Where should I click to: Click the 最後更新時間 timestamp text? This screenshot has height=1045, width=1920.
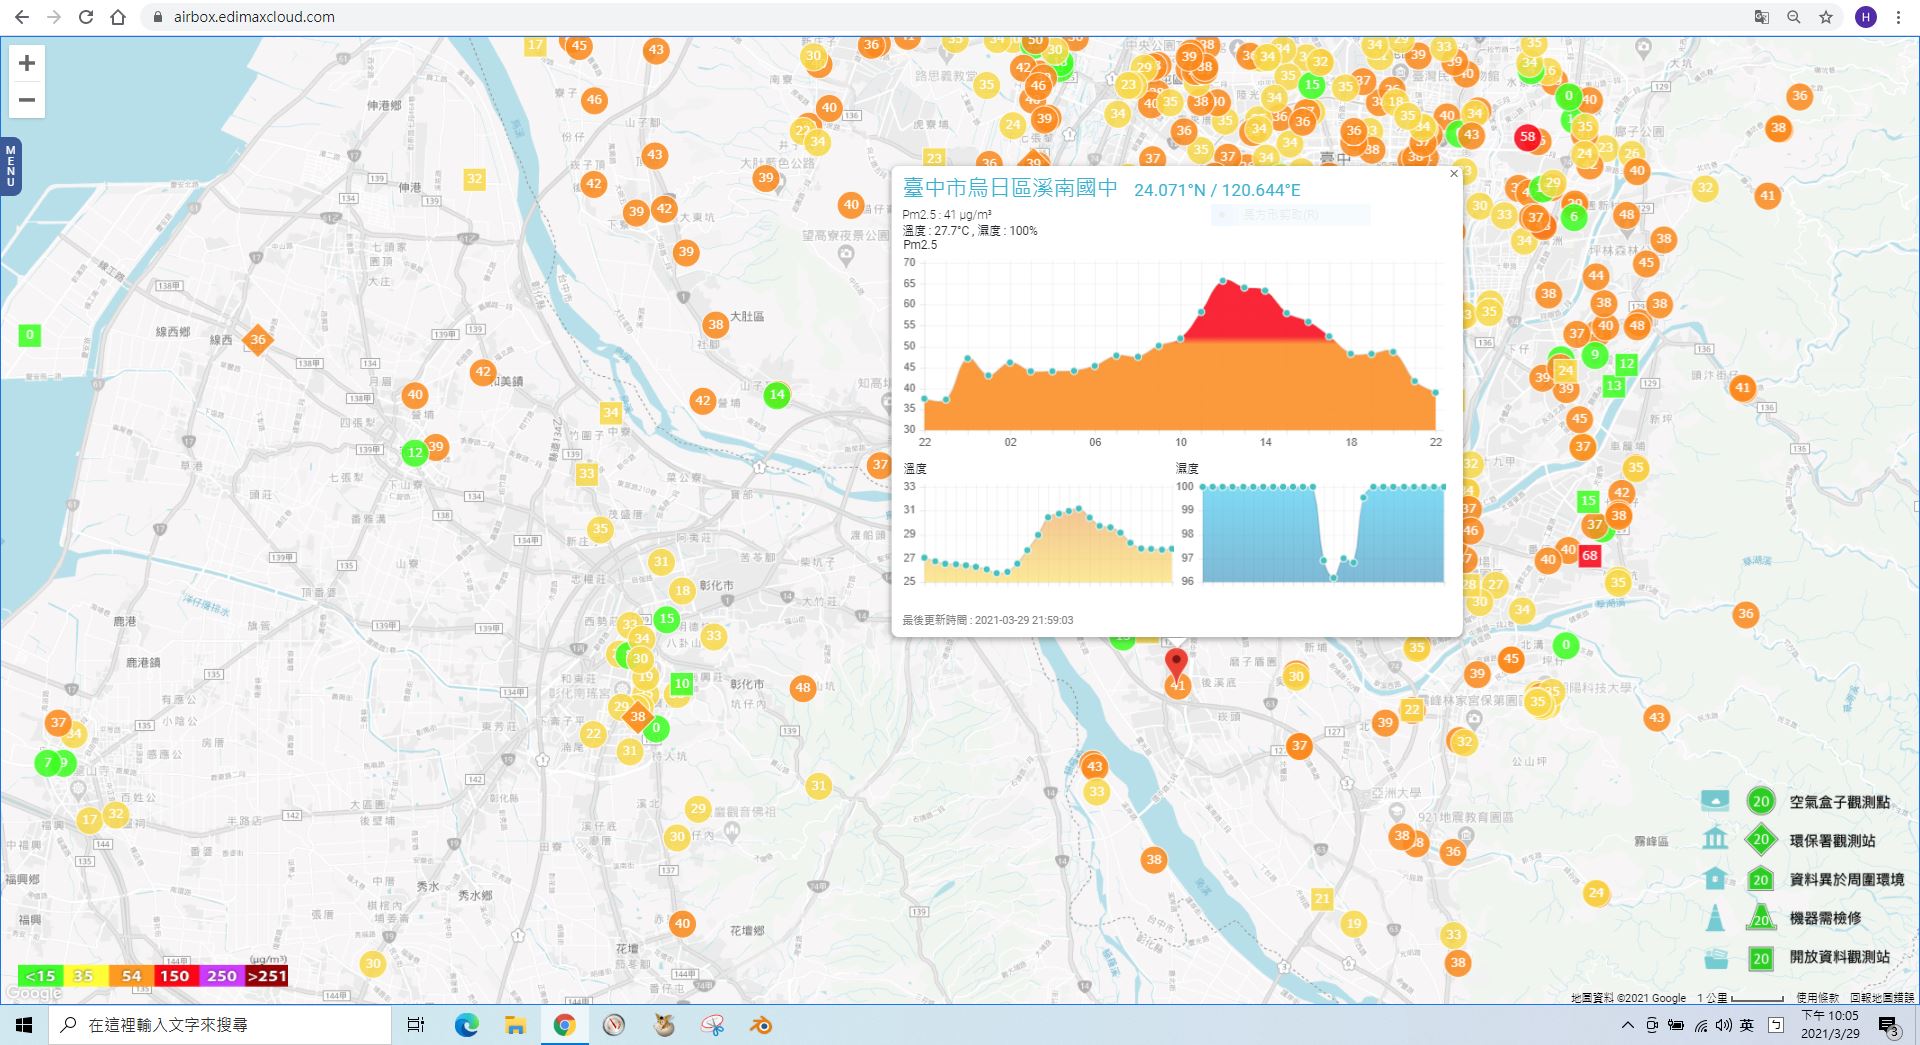click(988, 620)
